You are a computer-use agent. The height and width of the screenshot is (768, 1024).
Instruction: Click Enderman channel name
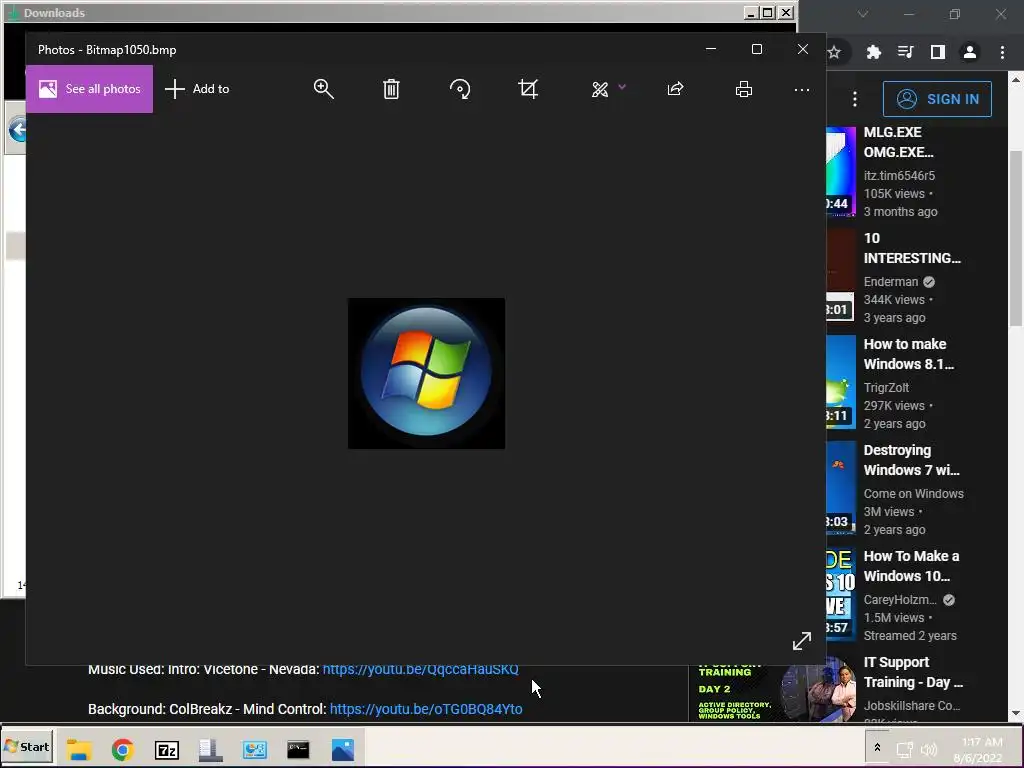pyautogui.click(x=891, y=281)
